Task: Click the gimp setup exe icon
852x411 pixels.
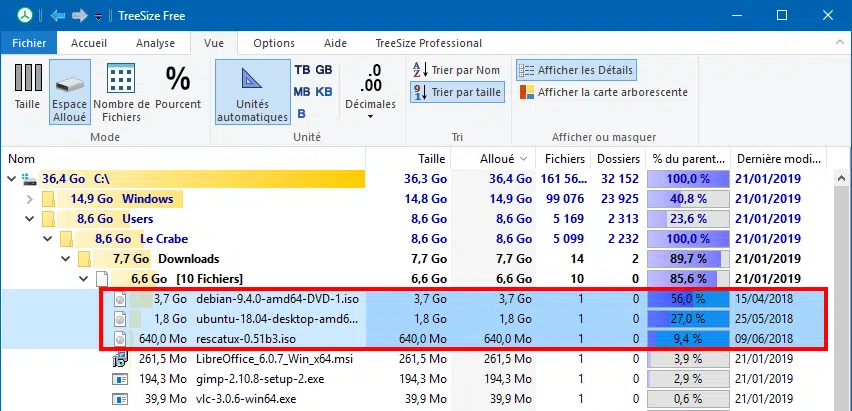Action: (120, 379)
